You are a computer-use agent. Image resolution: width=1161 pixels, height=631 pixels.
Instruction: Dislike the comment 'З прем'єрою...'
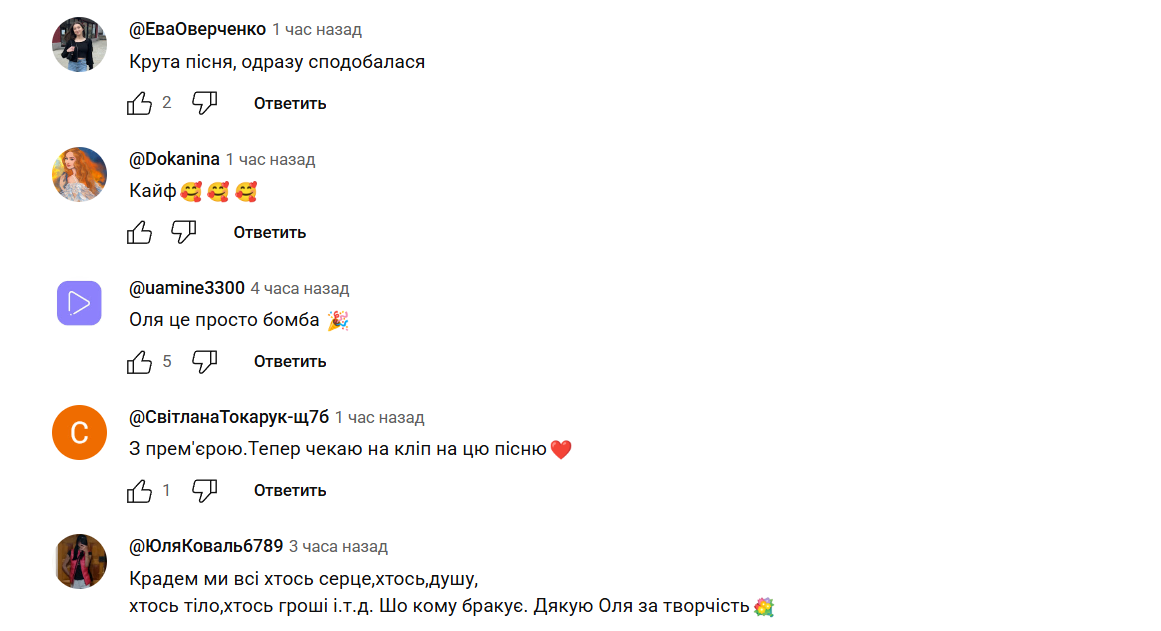[x=204, y=490]
